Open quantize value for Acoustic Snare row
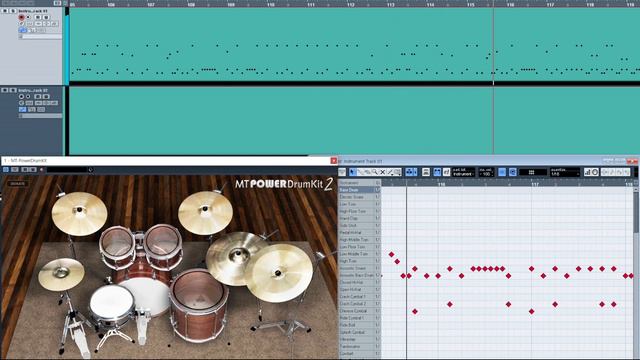Image resolution: width=640 pixels, height=360 pixels. tap(378, 268)
